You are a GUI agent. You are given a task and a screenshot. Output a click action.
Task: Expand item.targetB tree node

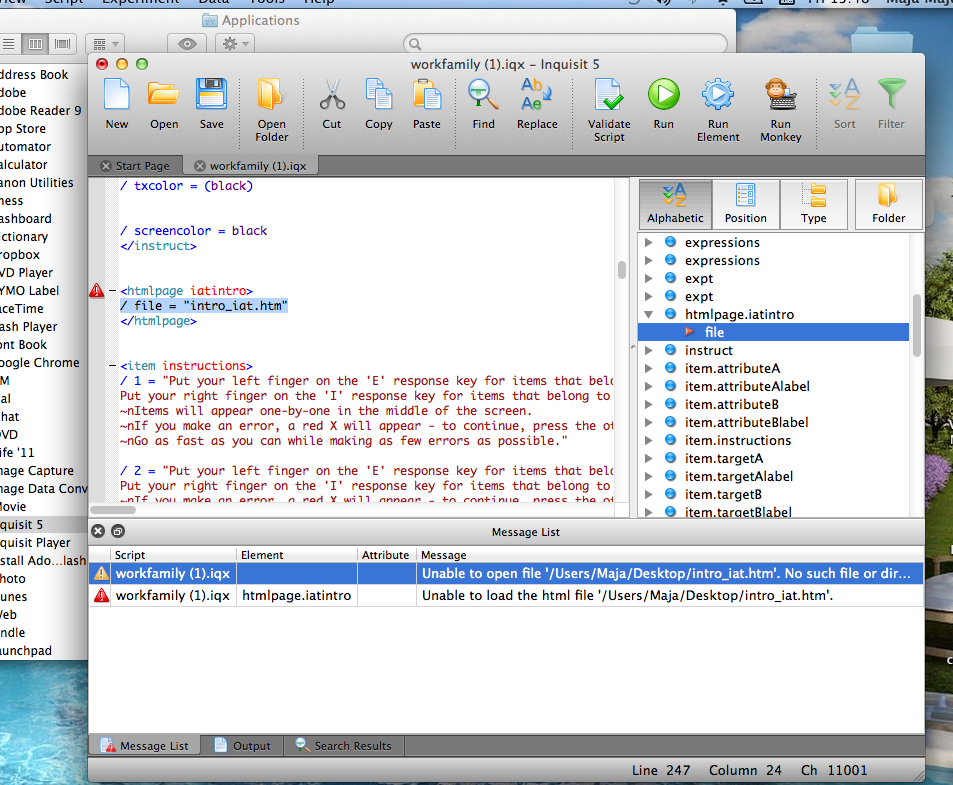click(649, 494)
